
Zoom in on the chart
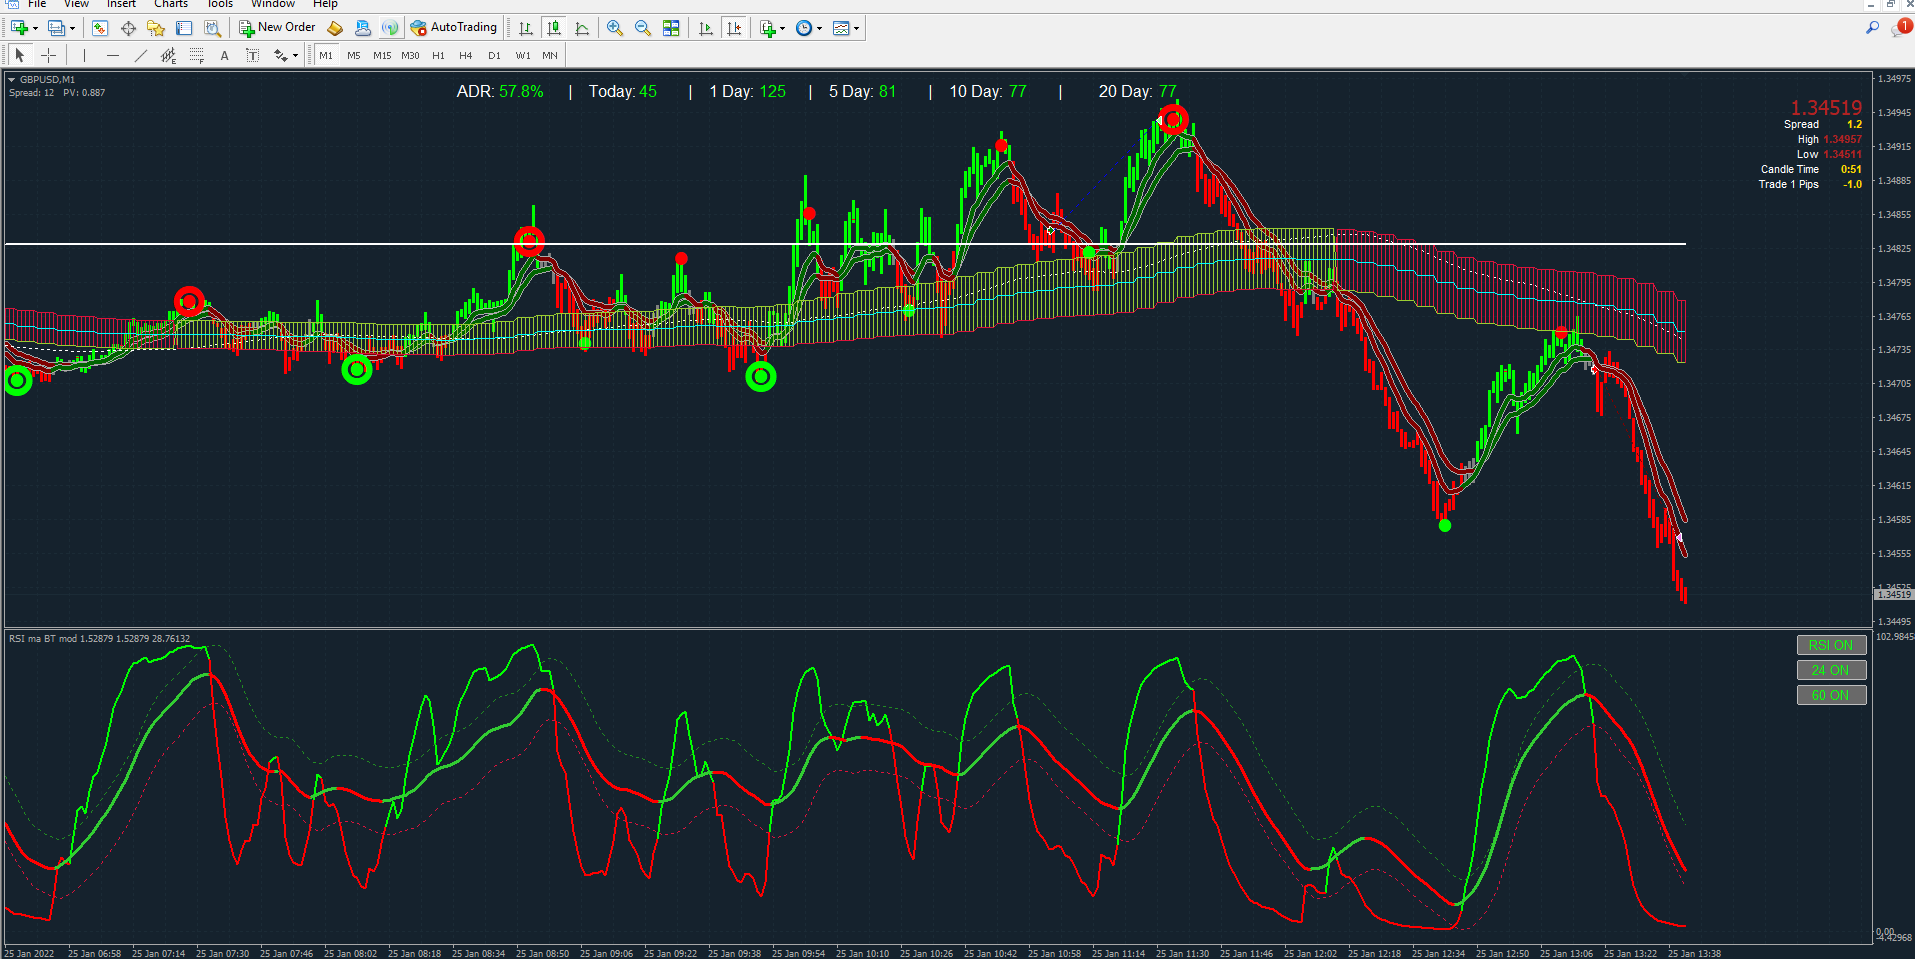(x=615, y=28)
